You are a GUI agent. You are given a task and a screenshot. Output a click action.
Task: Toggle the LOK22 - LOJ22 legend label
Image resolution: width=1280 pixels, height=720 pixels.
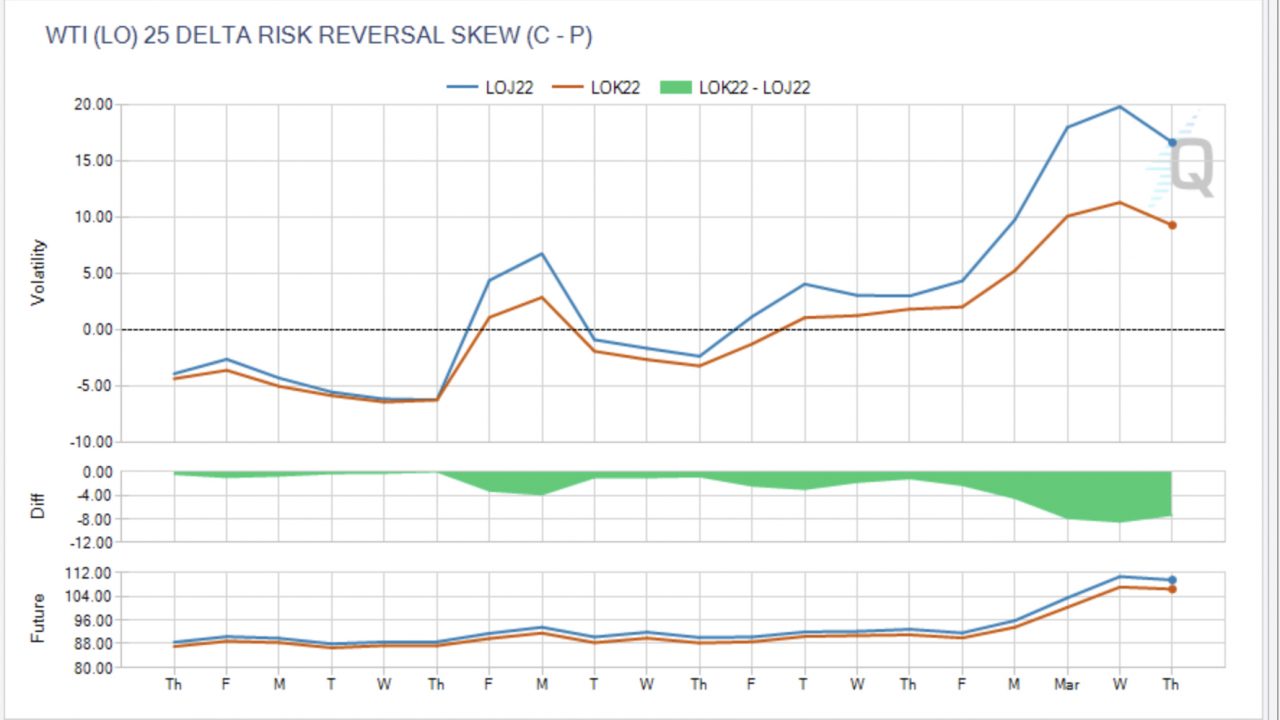(754, 88)
